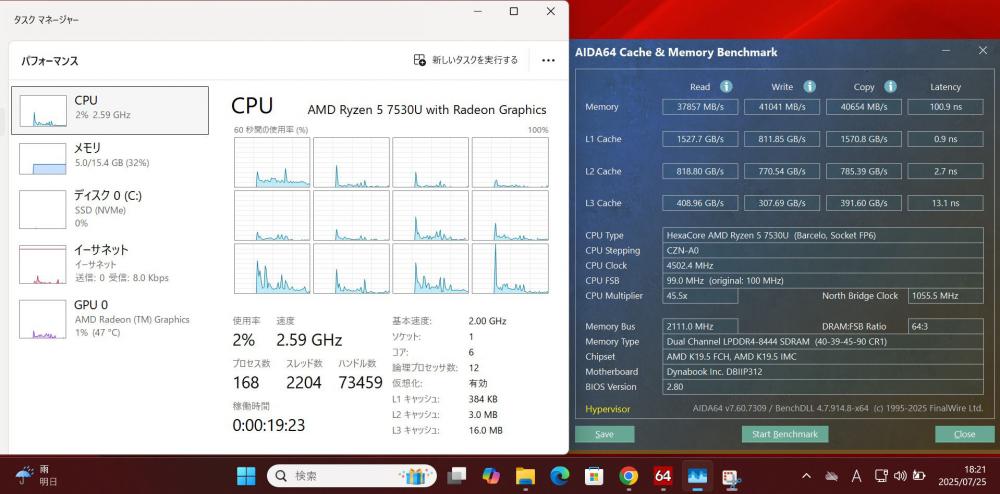This screenshot has width=1000, height=494.
Task: Open Google Chrome from taskbar
Action: [628, 476]
